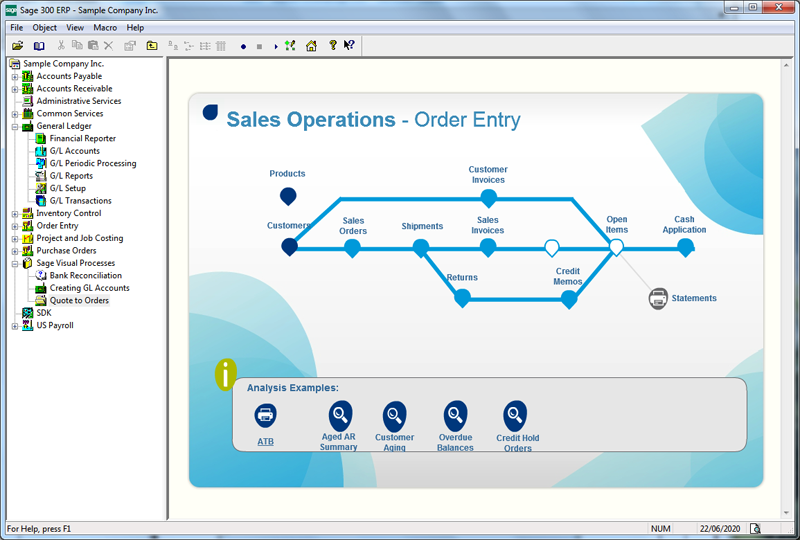The width and height of the screenshot is (800, 540).
Task: Open the Cash Application node
Action: [x=686, y=248]
